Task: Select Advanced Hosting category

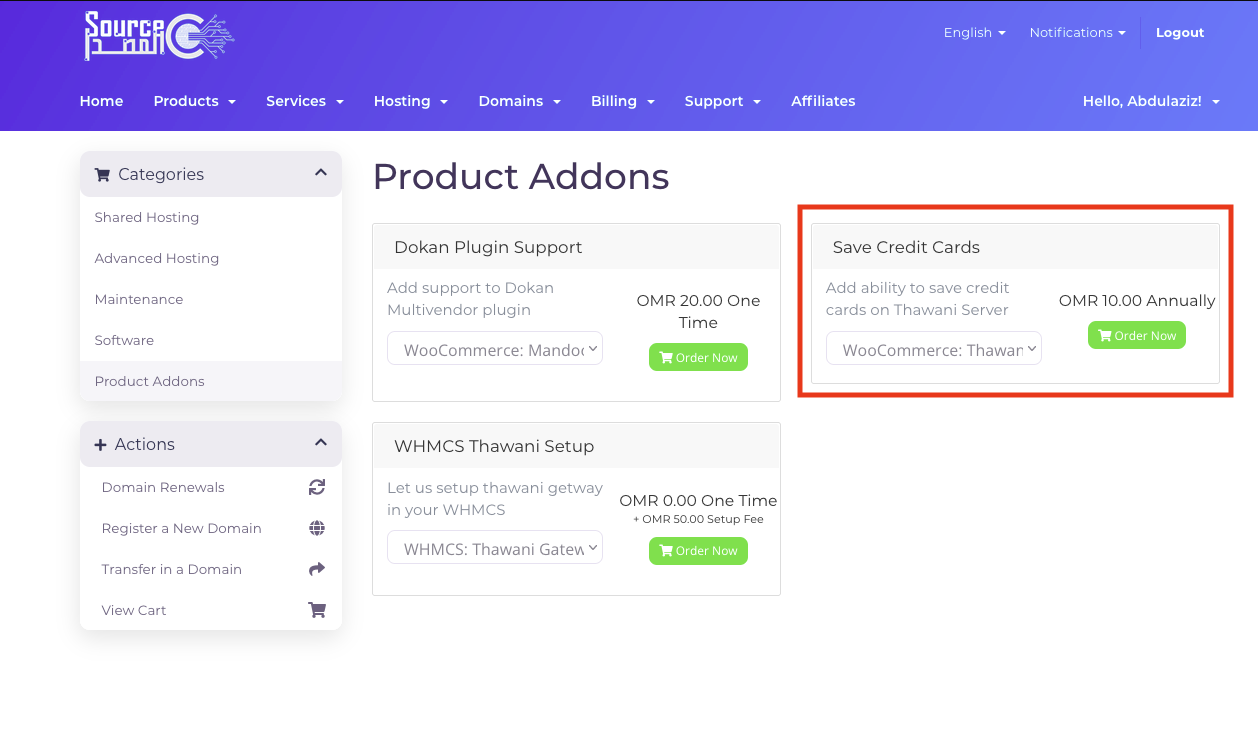Action: pos(211,258)
